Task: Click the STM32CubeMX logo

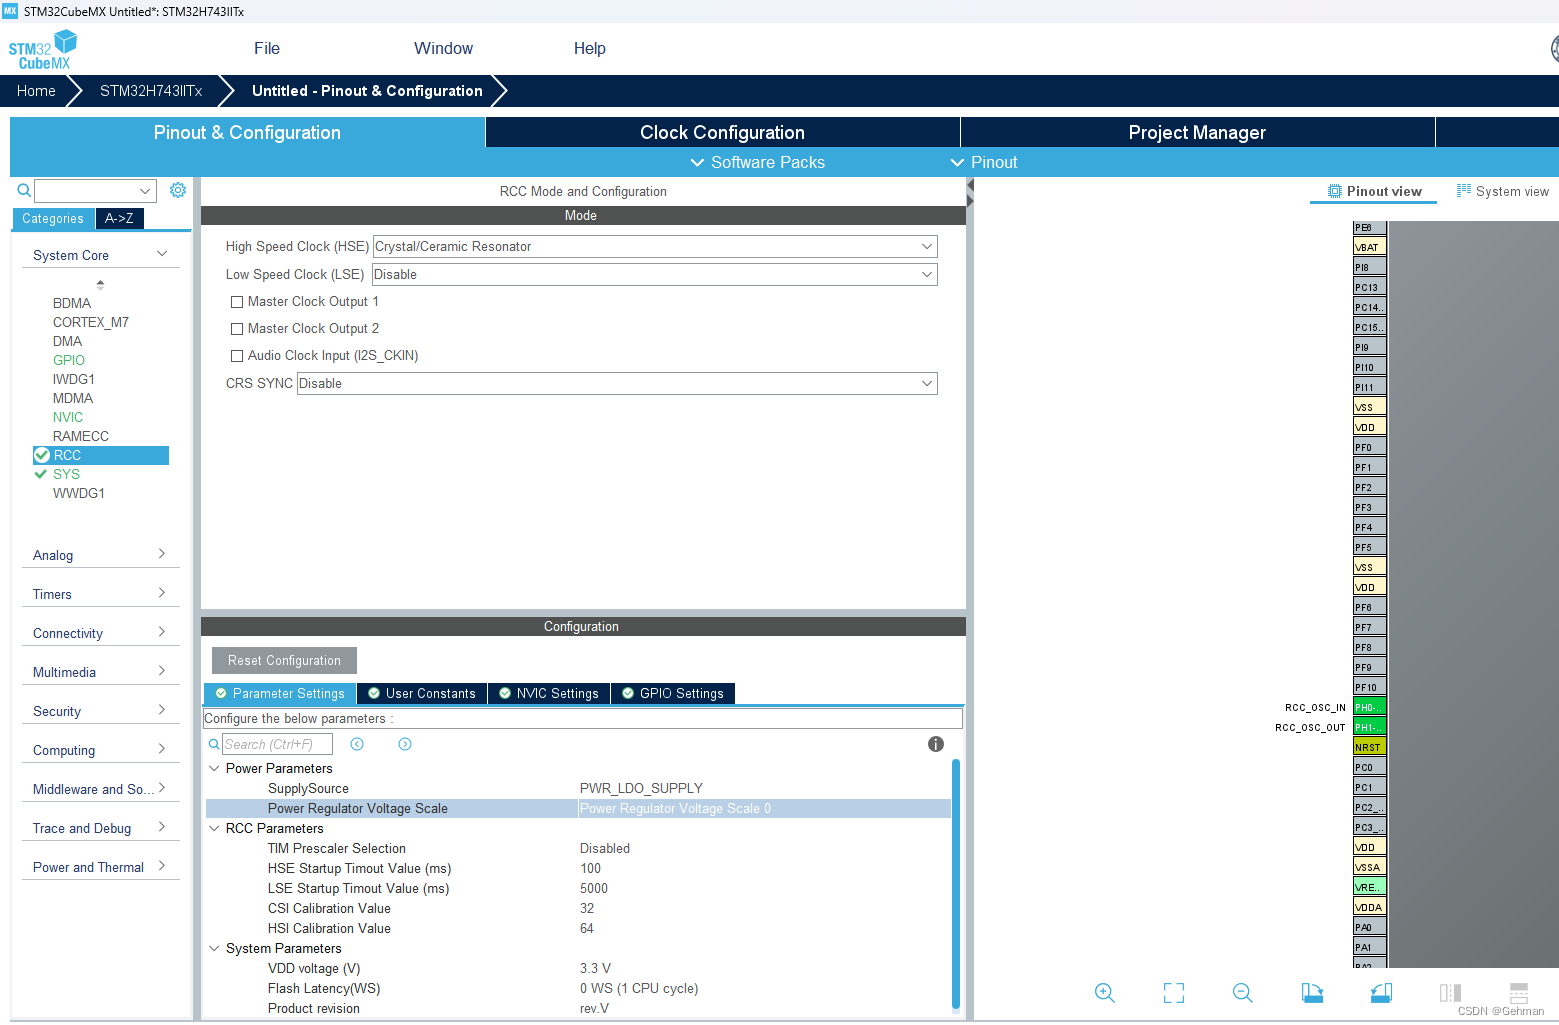Action: click(x=42, y=49)
